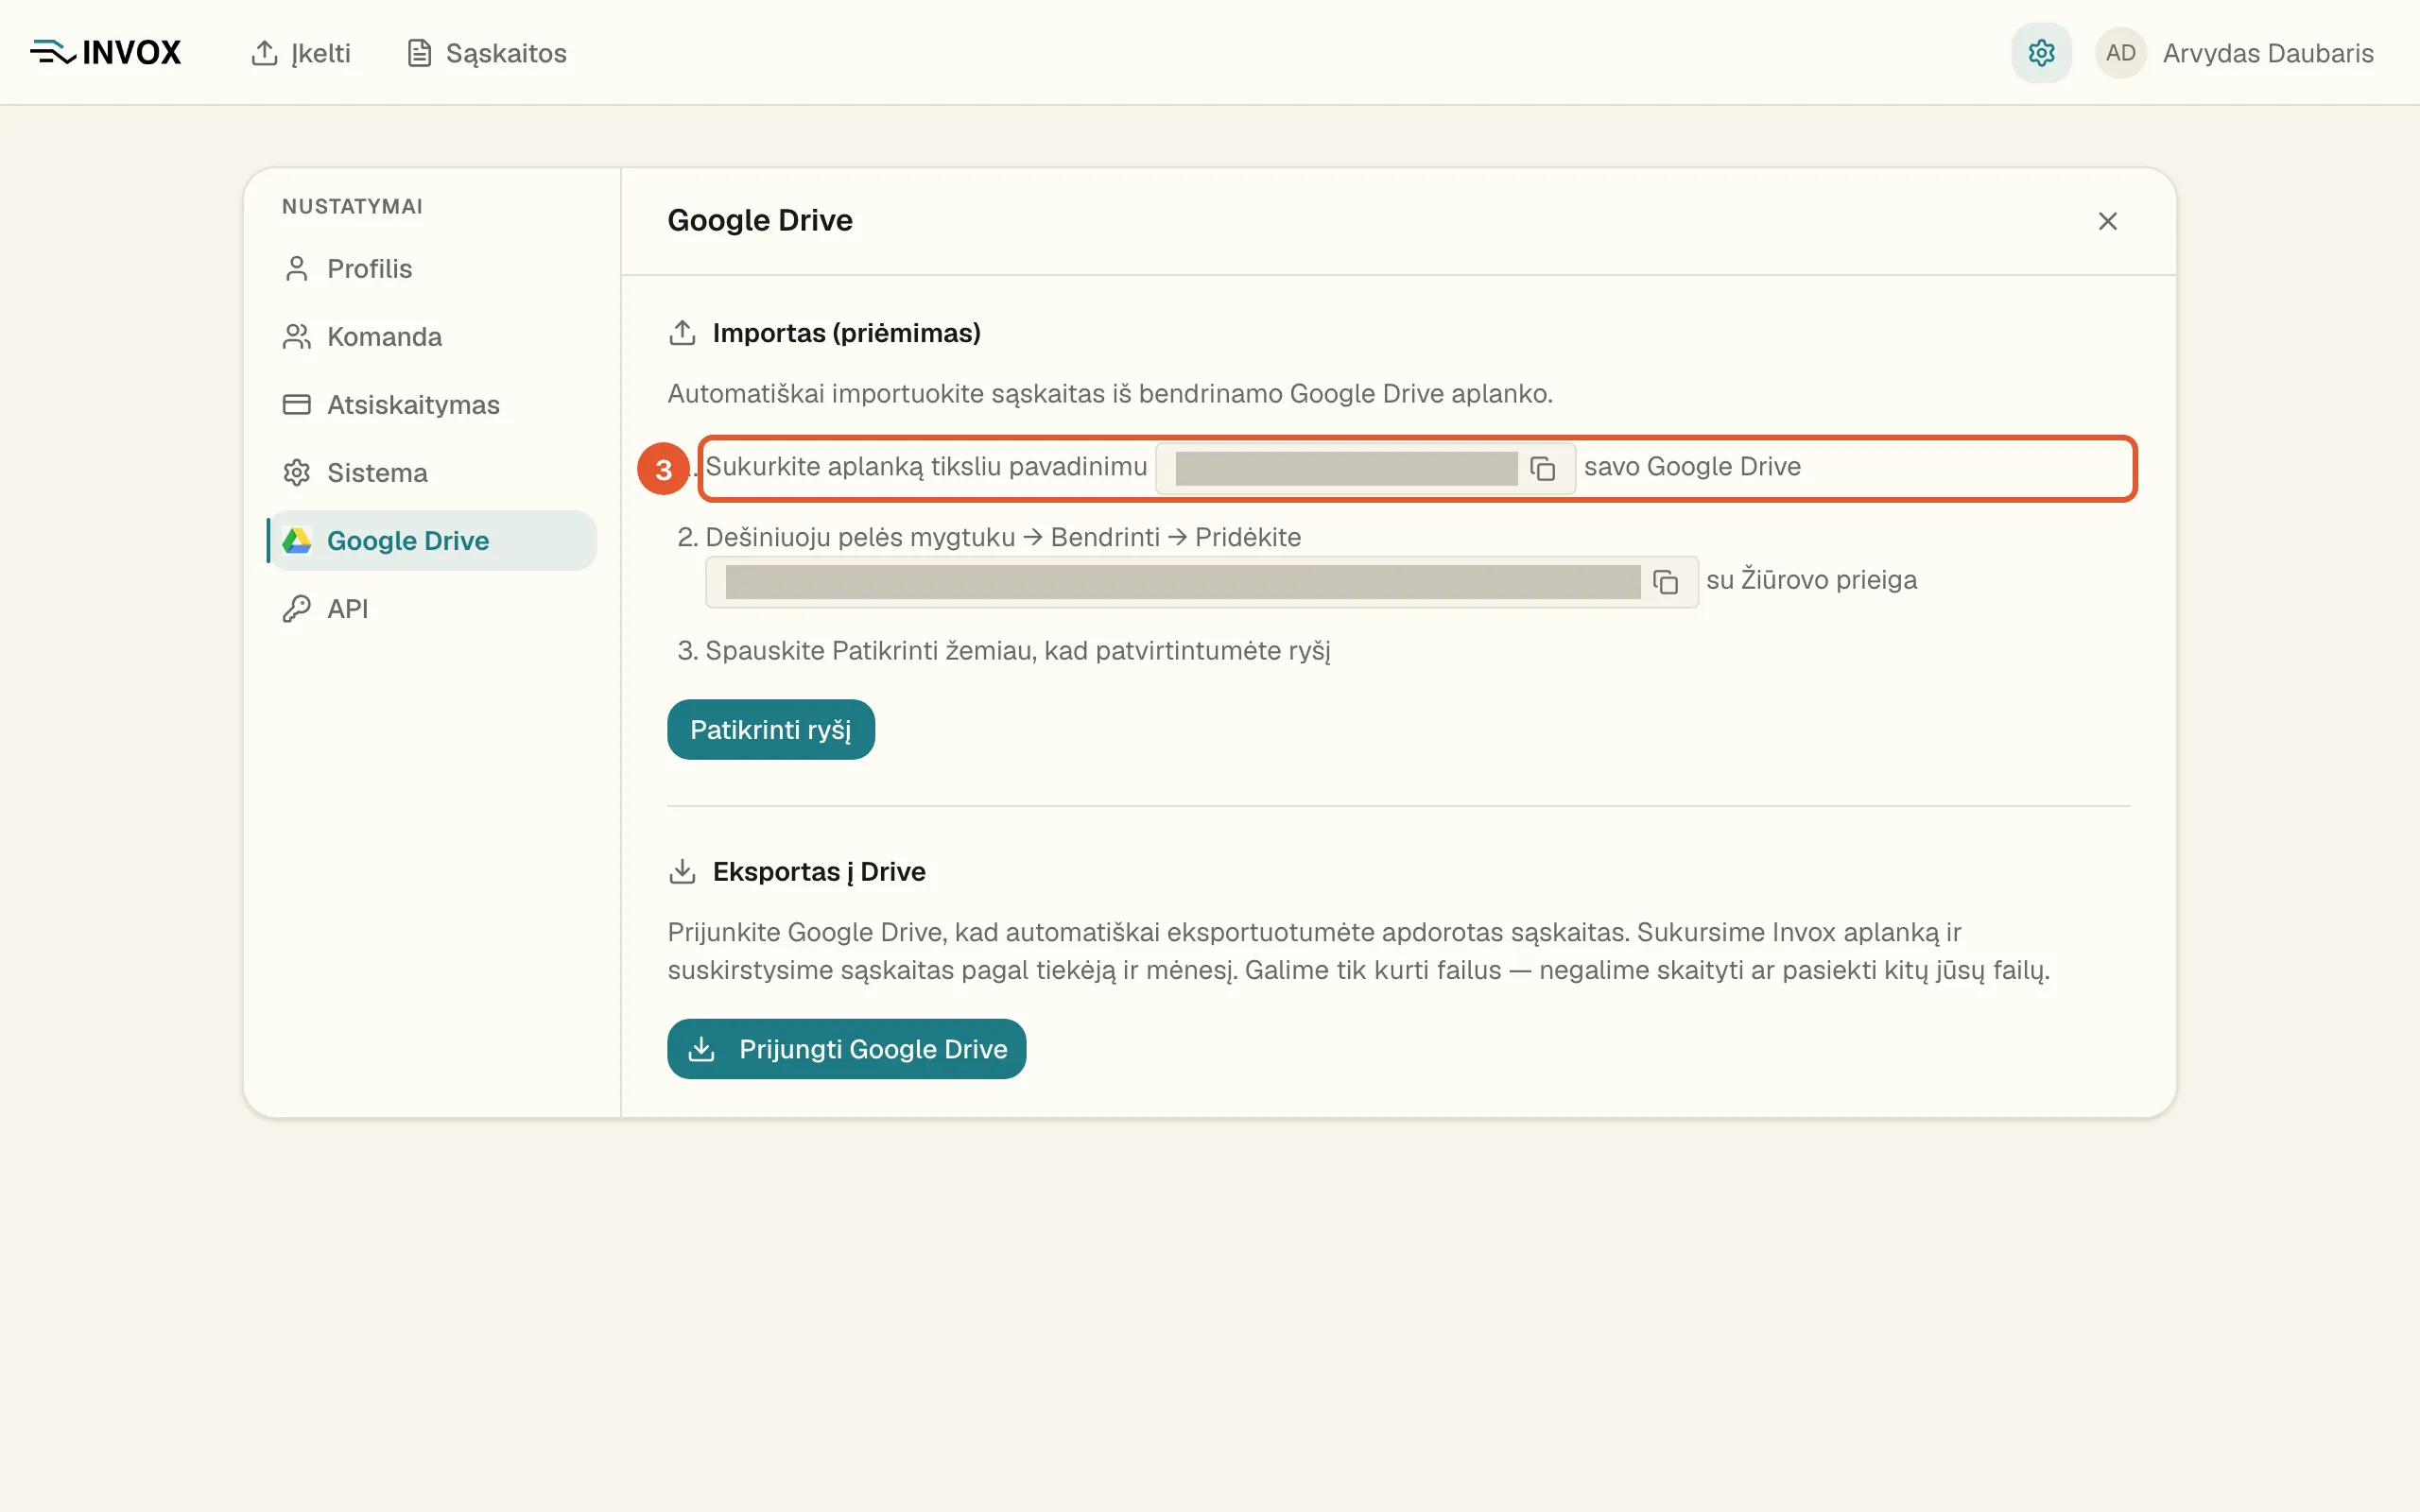Click the 'Automatiškai importuokite sąskaitas' description

coord(1110,394)
